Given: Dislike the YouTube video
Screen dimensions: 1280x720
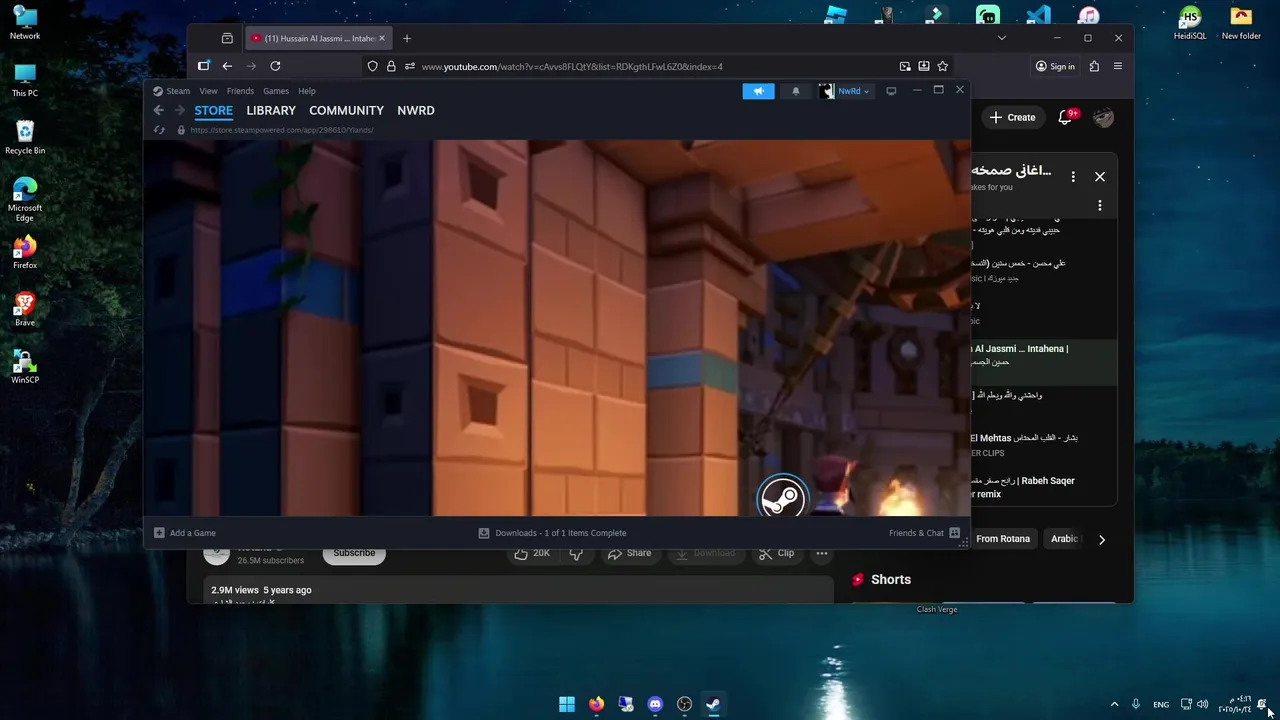Looking at the screenshot, I should click(x=576, y=553).
